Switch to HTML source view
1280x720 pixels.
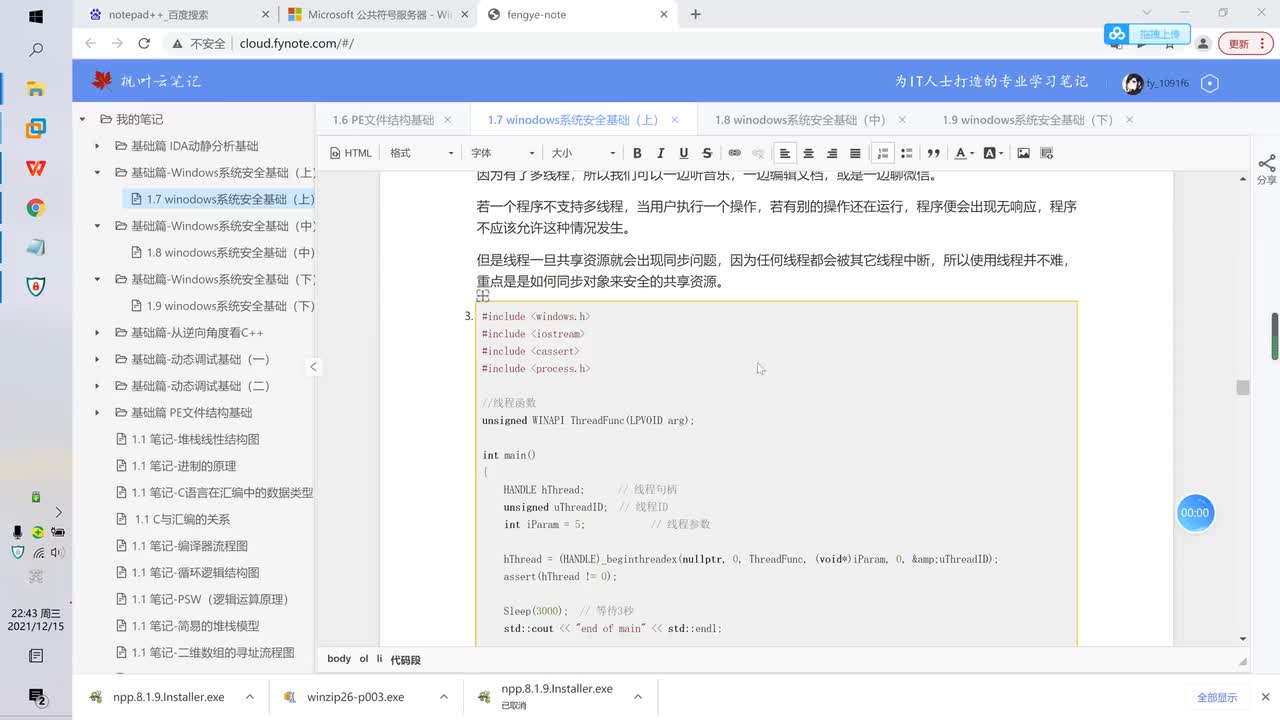point(351,153)
